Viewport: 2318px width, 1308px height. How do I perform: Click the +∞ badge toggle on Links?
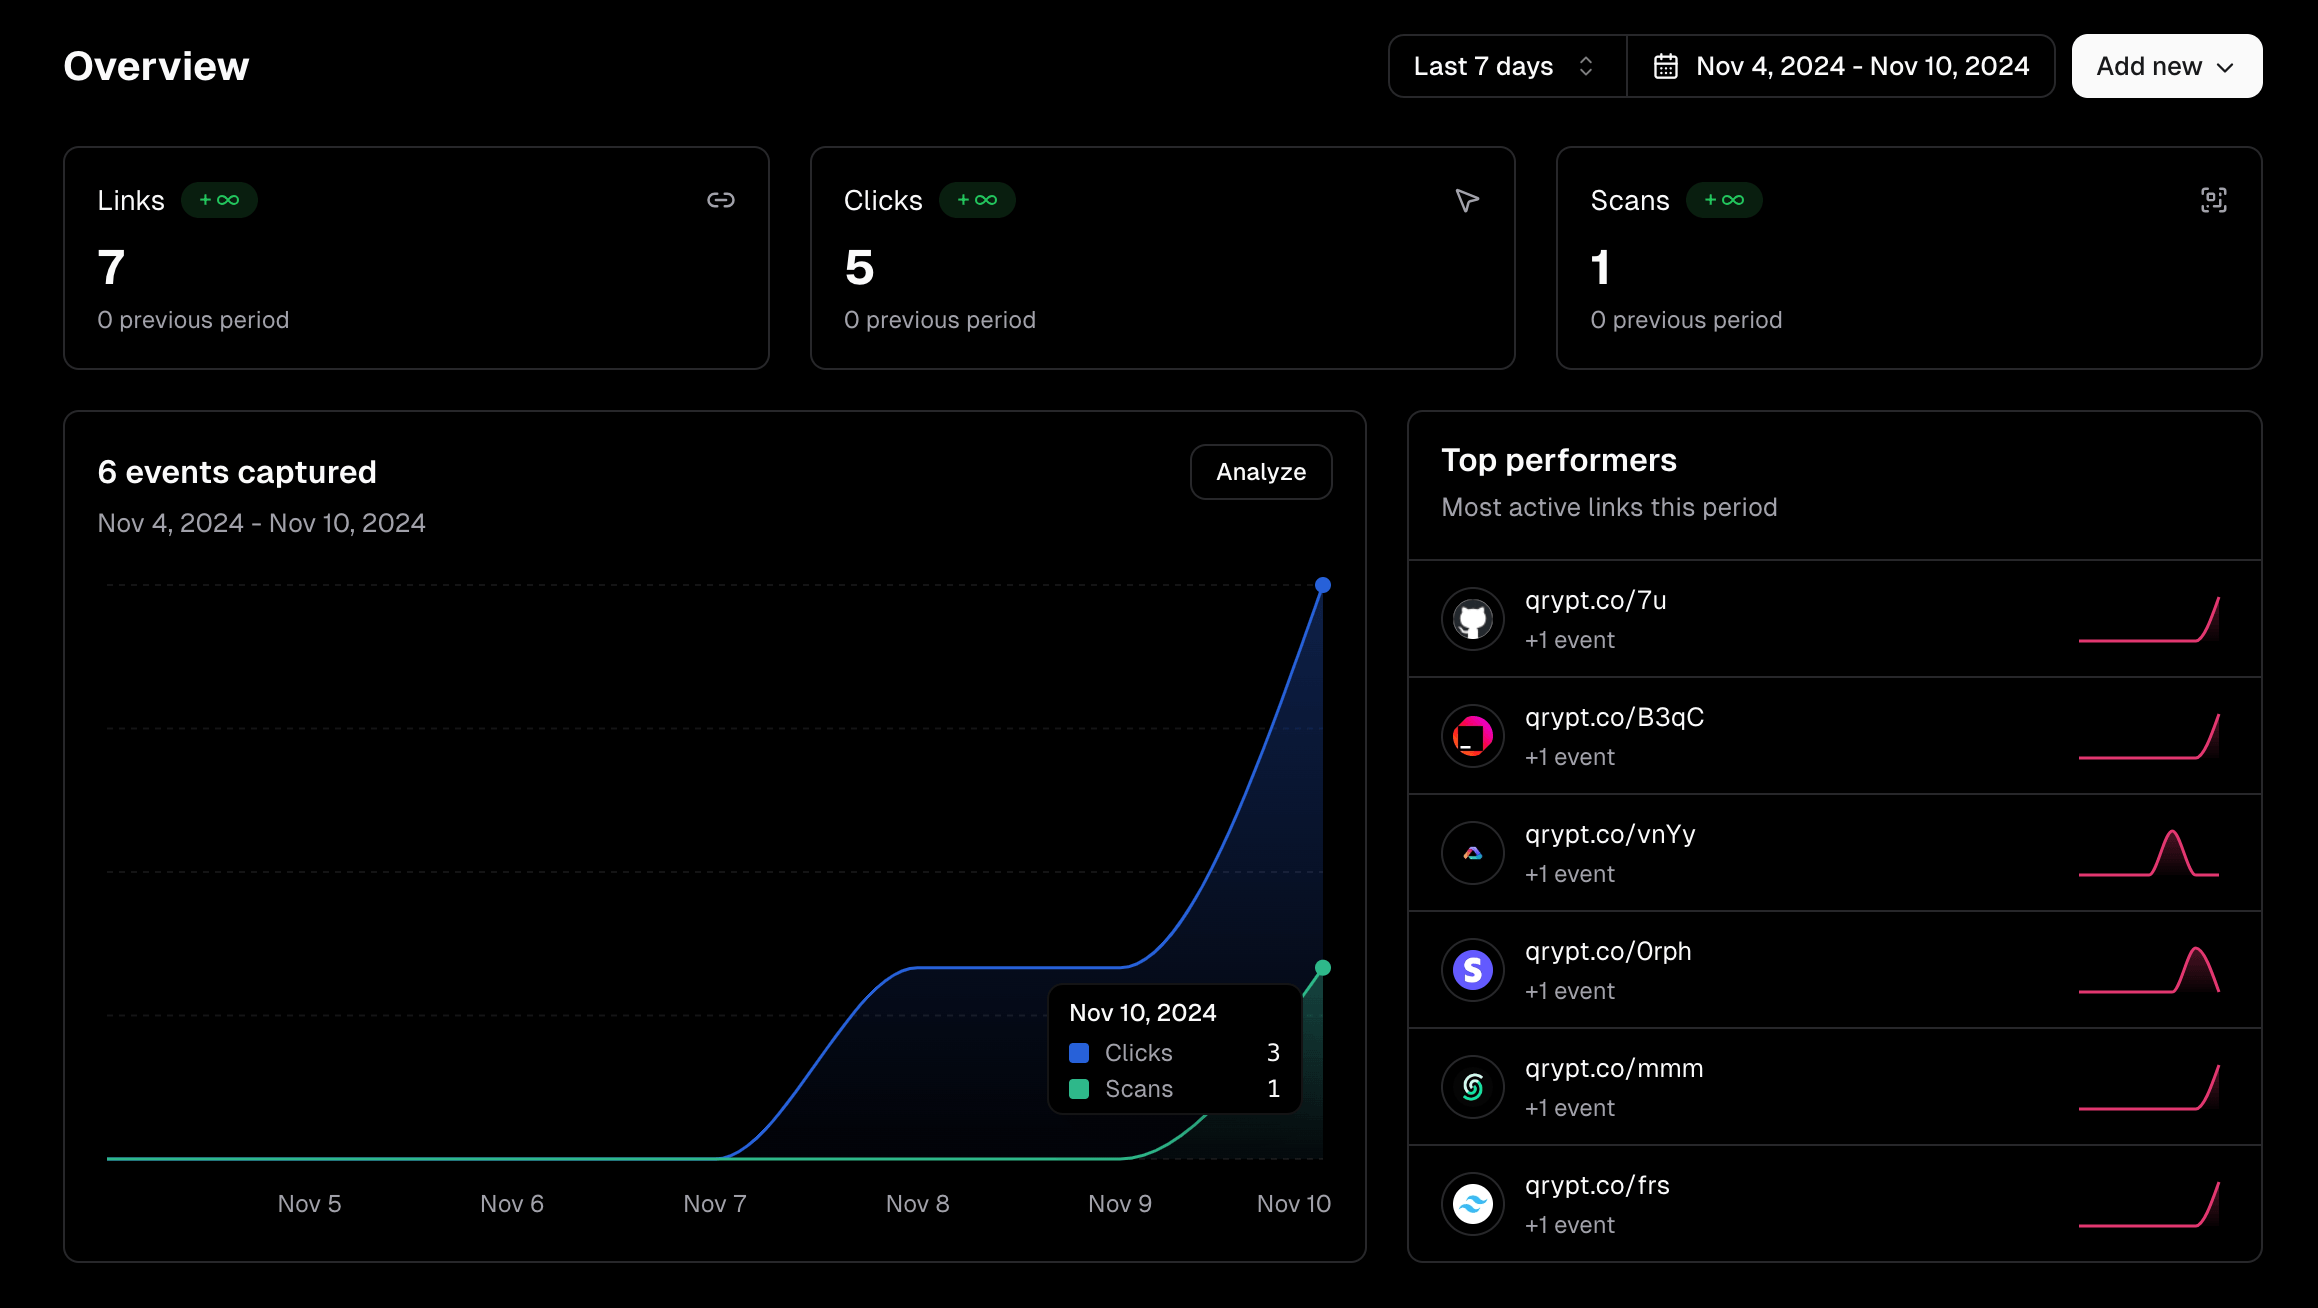coord(220,200)
